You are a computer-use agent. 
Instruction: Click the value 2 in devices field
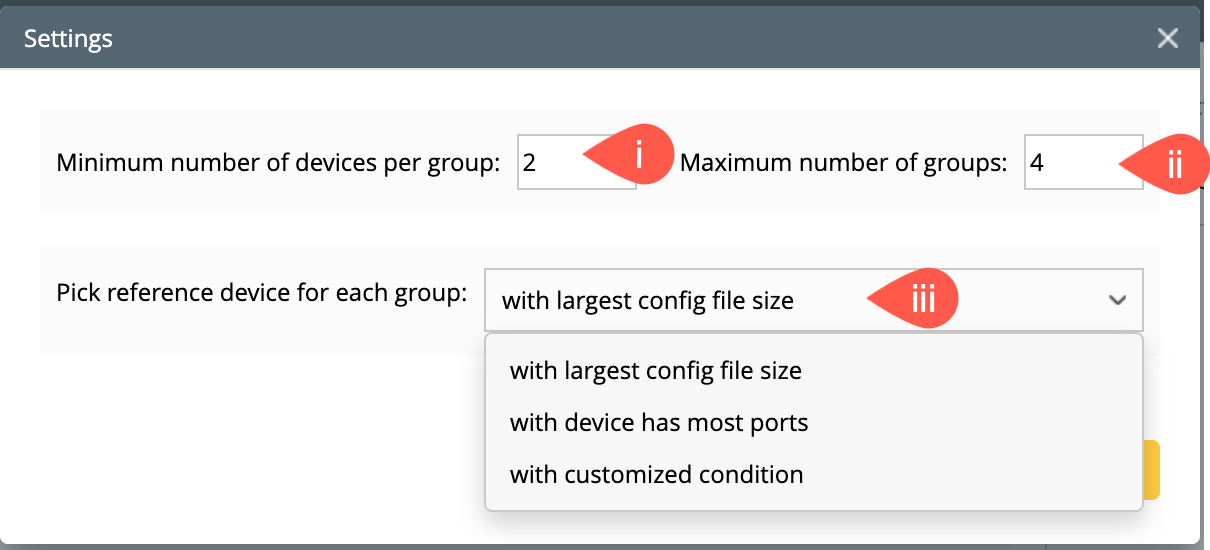coord(529,162)
